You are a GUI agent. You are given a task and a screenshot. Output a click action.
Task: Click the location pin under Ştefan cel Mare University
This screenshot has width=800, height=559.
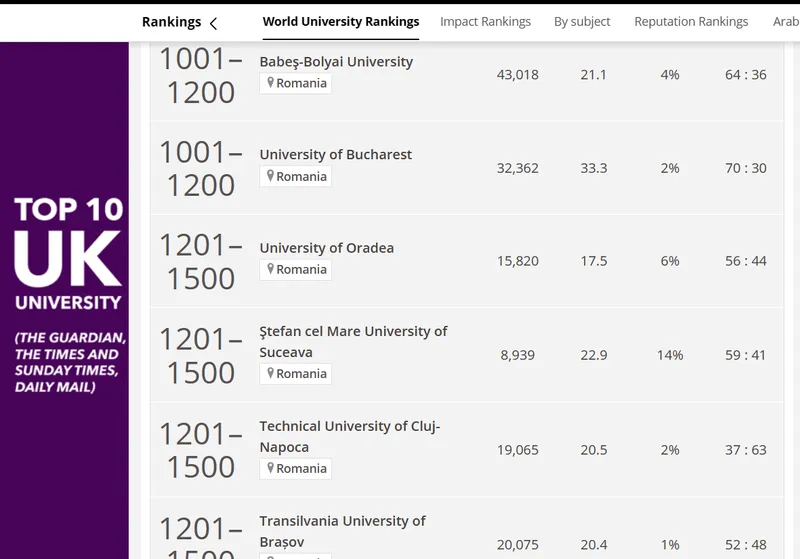(269, 373)
